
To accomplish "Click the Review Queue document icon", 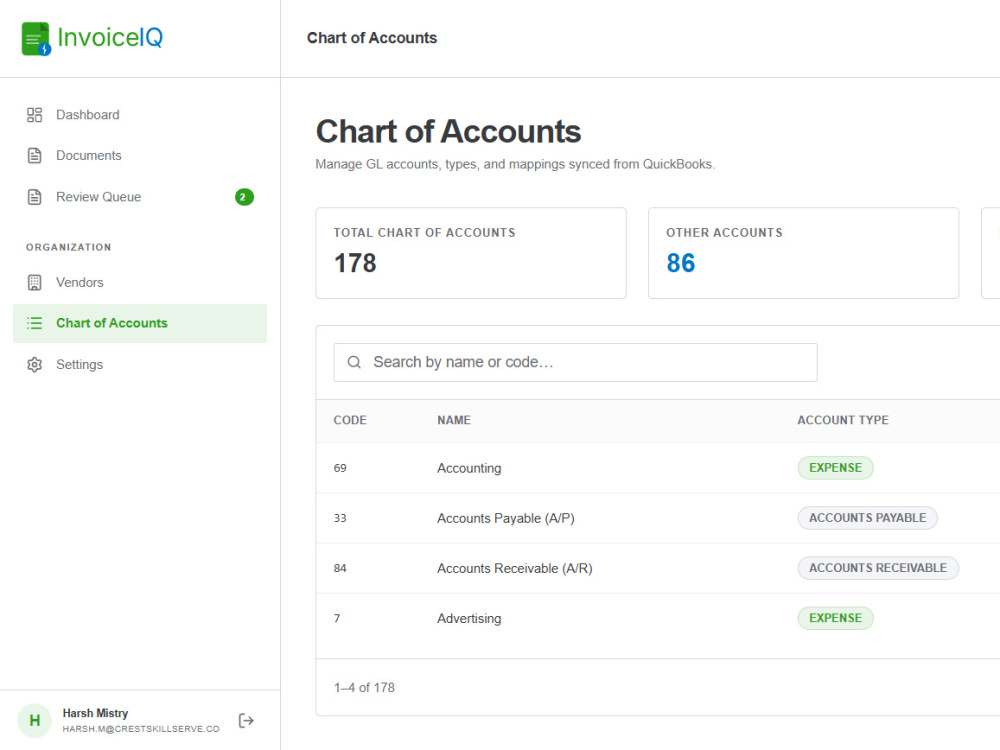I will pyautogui.click(x=34, y=197).
